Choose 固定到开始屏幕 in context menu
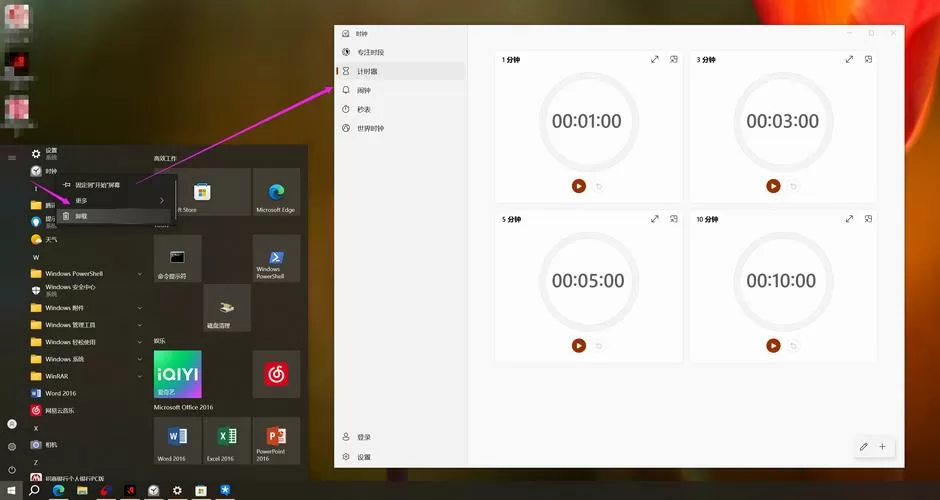Screen dimensions: 940x500 pyautogui.click(x=116, y=185)
